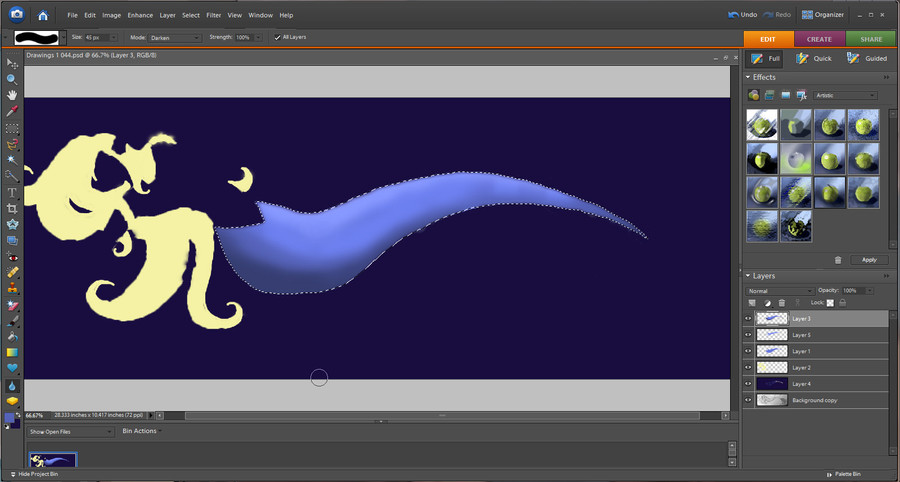Select the Red Eye Removal tool
Screen dimensions: 900x482
[x=12, y=256]
